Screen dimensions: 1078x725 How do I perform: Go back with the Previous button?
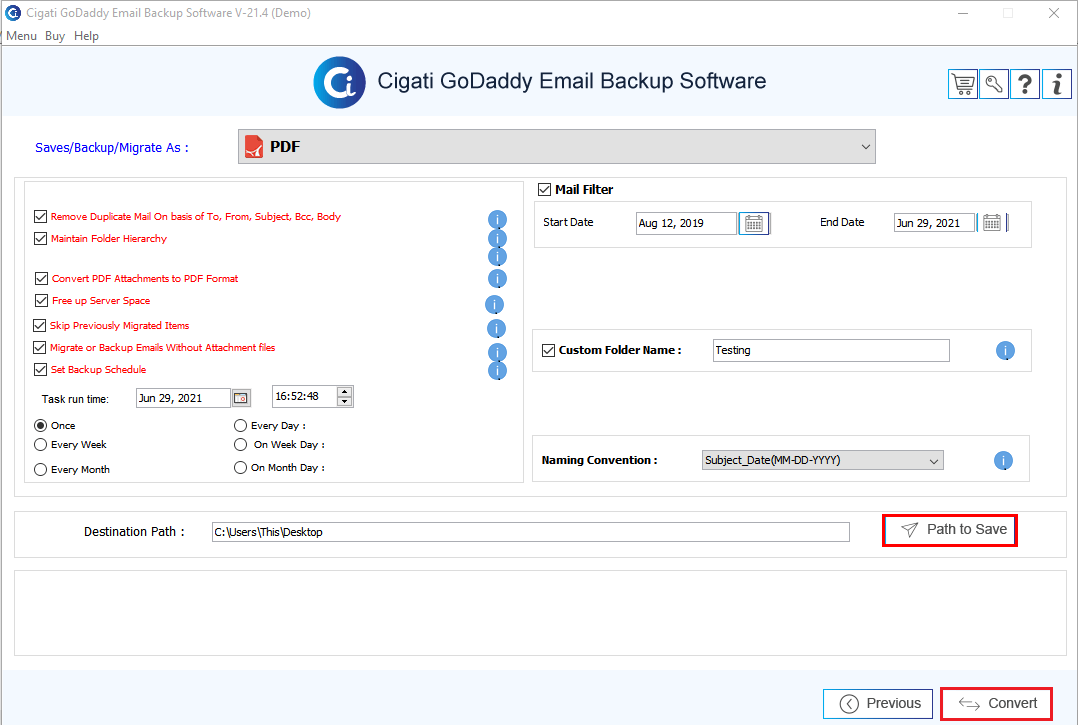click(x=878, y=704)
